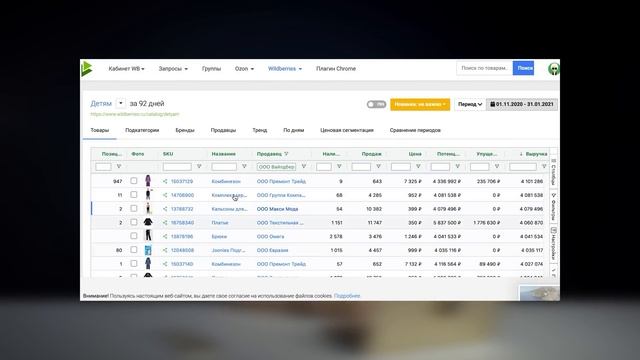Click the ООО Вайлдбер seller filter field

pyautogui.click(x=276, y=167)
